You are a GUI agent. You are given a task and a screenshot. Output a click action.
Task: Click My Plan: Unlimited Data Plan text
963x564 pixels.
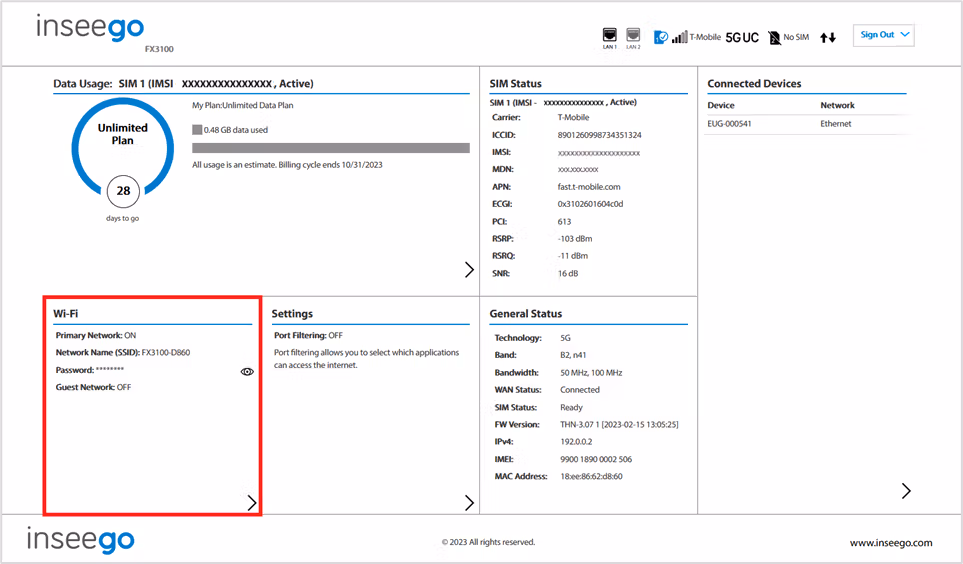click(243, 106)
